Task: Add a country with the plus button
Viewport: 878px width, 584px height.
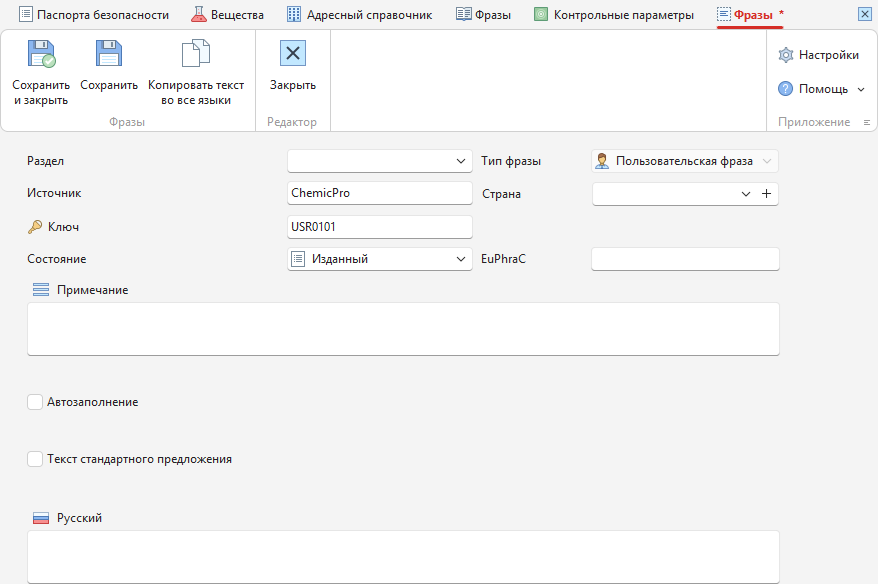Action: click(767, 194)
